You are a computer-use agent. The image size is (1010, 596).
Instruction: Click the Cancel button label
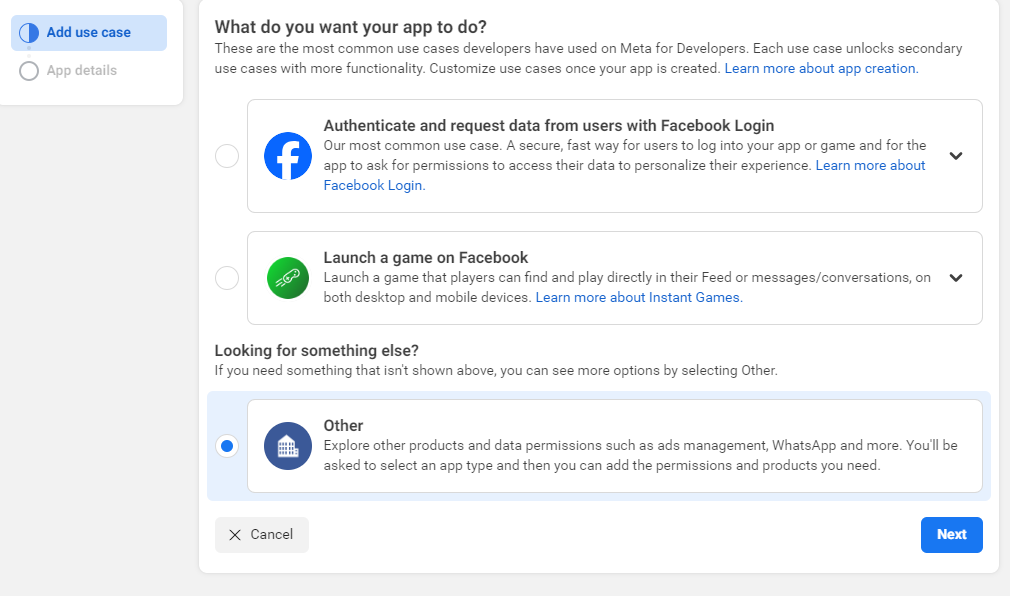click(x=272, y=535)
